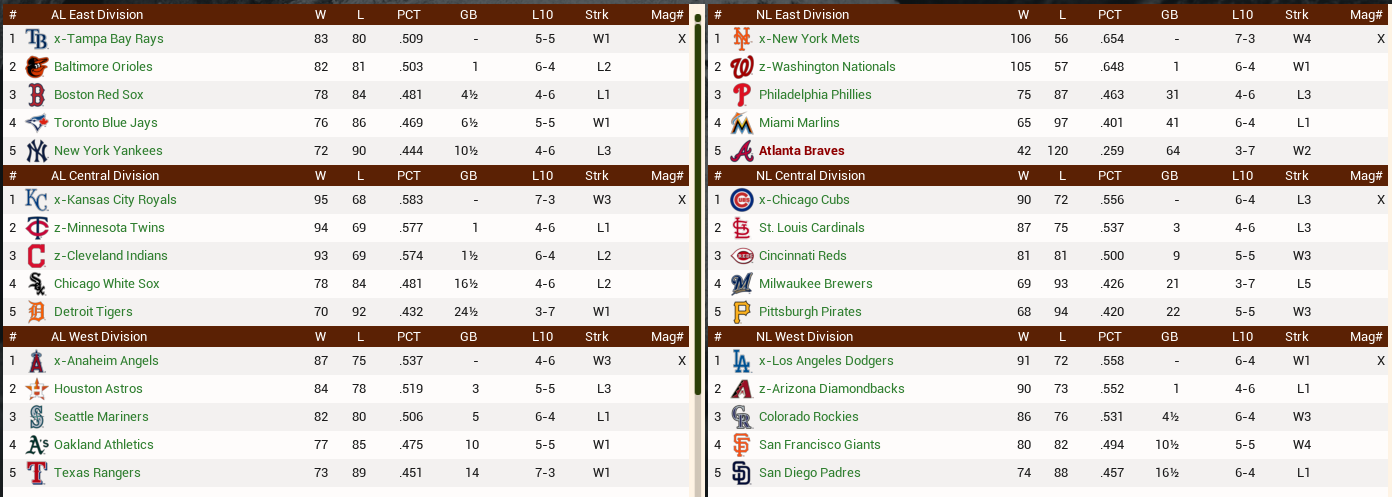Screen dimensions: 1392x497
Task: Sort AL East Division by PCT column
Action: pyautogui.click(x=408, y=15)
